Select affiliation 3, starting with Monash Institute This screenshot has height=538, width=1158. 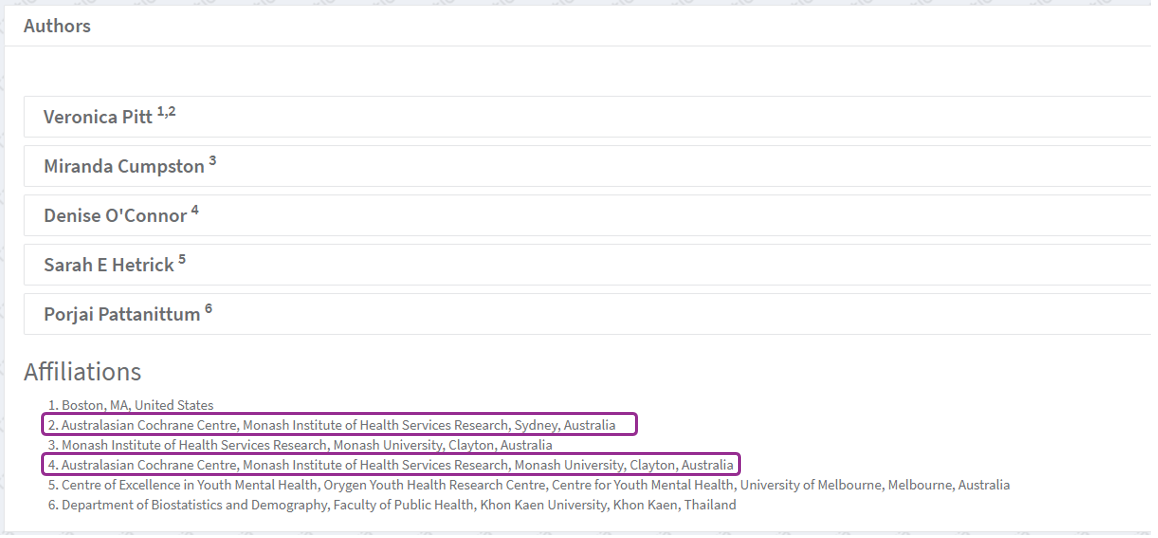click(306, 445)
